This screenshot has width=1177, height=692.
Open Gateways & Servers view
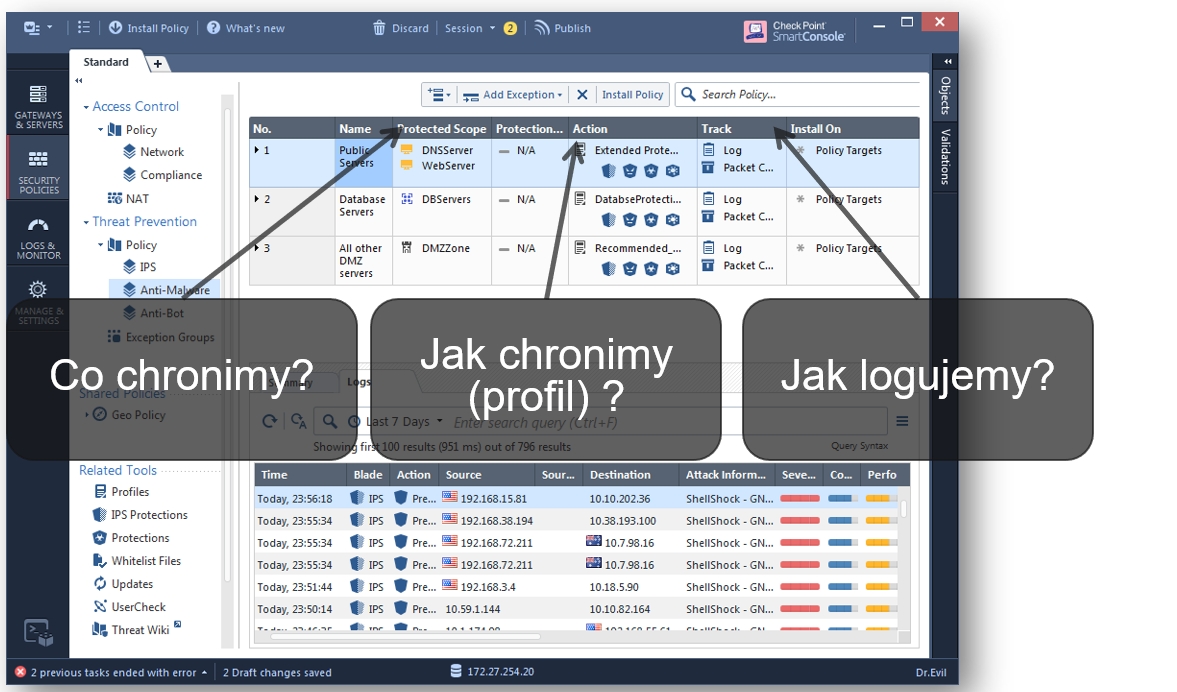pos(38,104)
